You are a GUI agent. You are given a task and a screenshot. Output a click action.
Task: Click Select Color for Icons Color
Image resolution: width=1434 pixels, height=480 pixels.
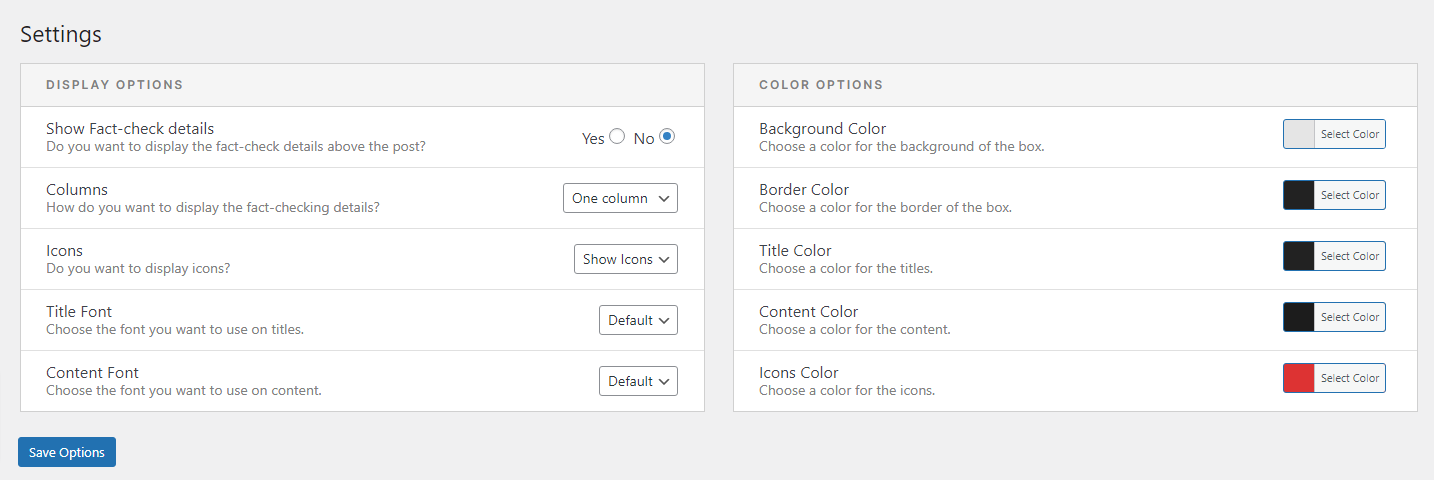[1349, 378]
